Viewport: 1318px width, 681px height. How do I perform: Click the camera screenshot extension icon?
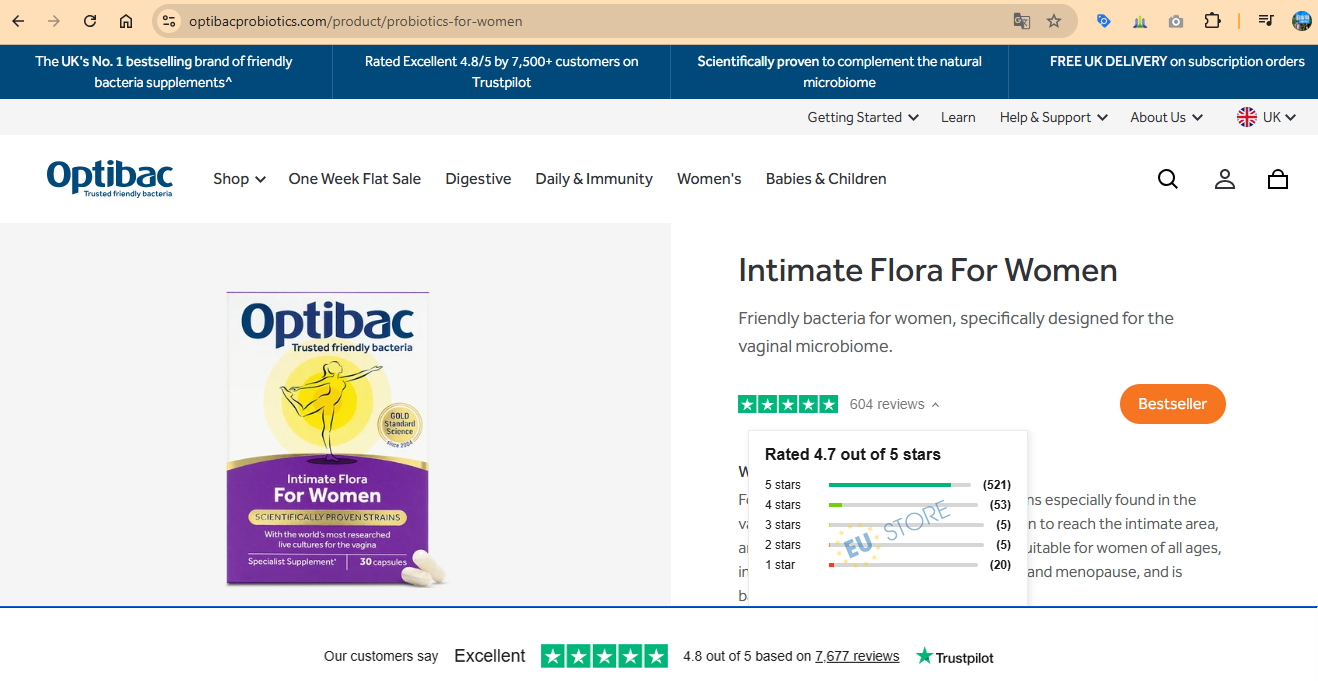point(1176,21)
